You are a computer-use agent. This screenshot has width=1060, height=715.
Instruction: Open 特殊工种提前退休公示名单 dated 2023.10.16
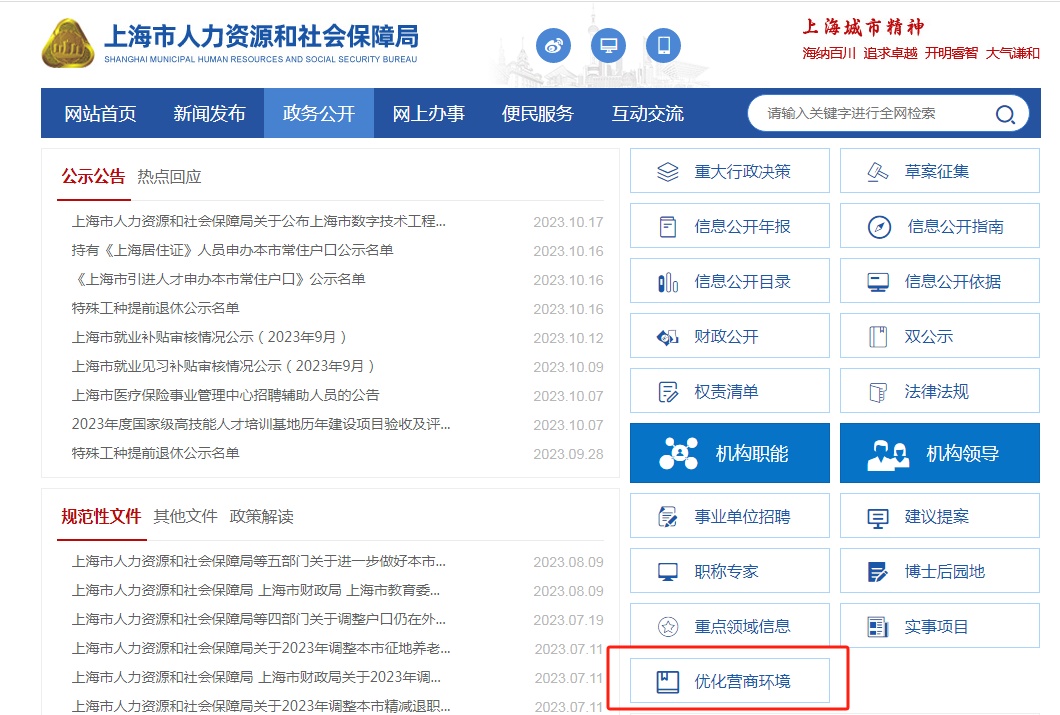[155, 308]
